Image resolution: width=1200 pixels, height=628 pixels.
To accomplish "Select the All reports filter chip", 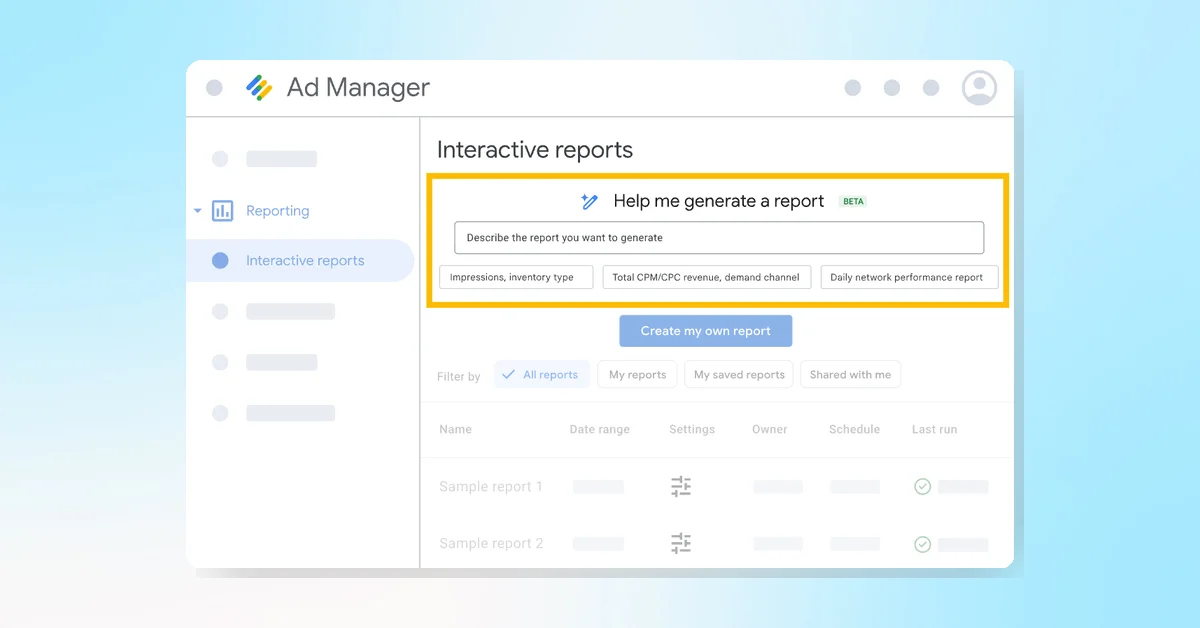I will click(x=541, y=374).
